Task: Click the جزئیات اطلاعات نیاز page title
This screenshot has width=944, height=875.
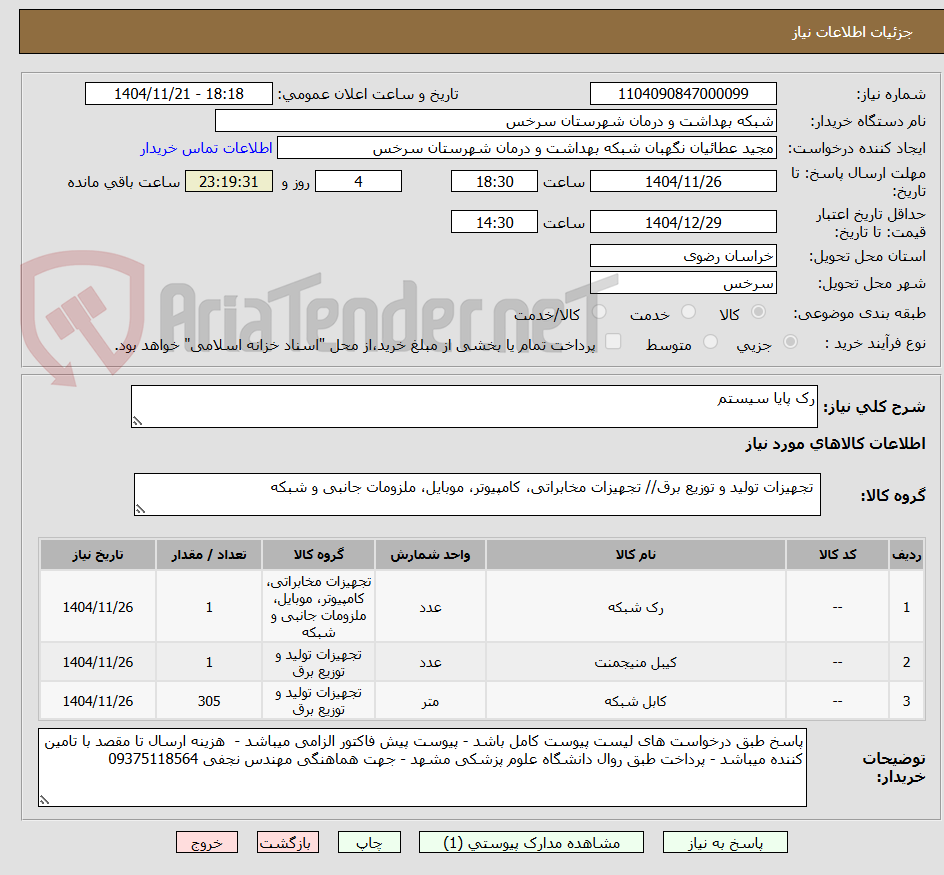Action: tap(852, 32)
